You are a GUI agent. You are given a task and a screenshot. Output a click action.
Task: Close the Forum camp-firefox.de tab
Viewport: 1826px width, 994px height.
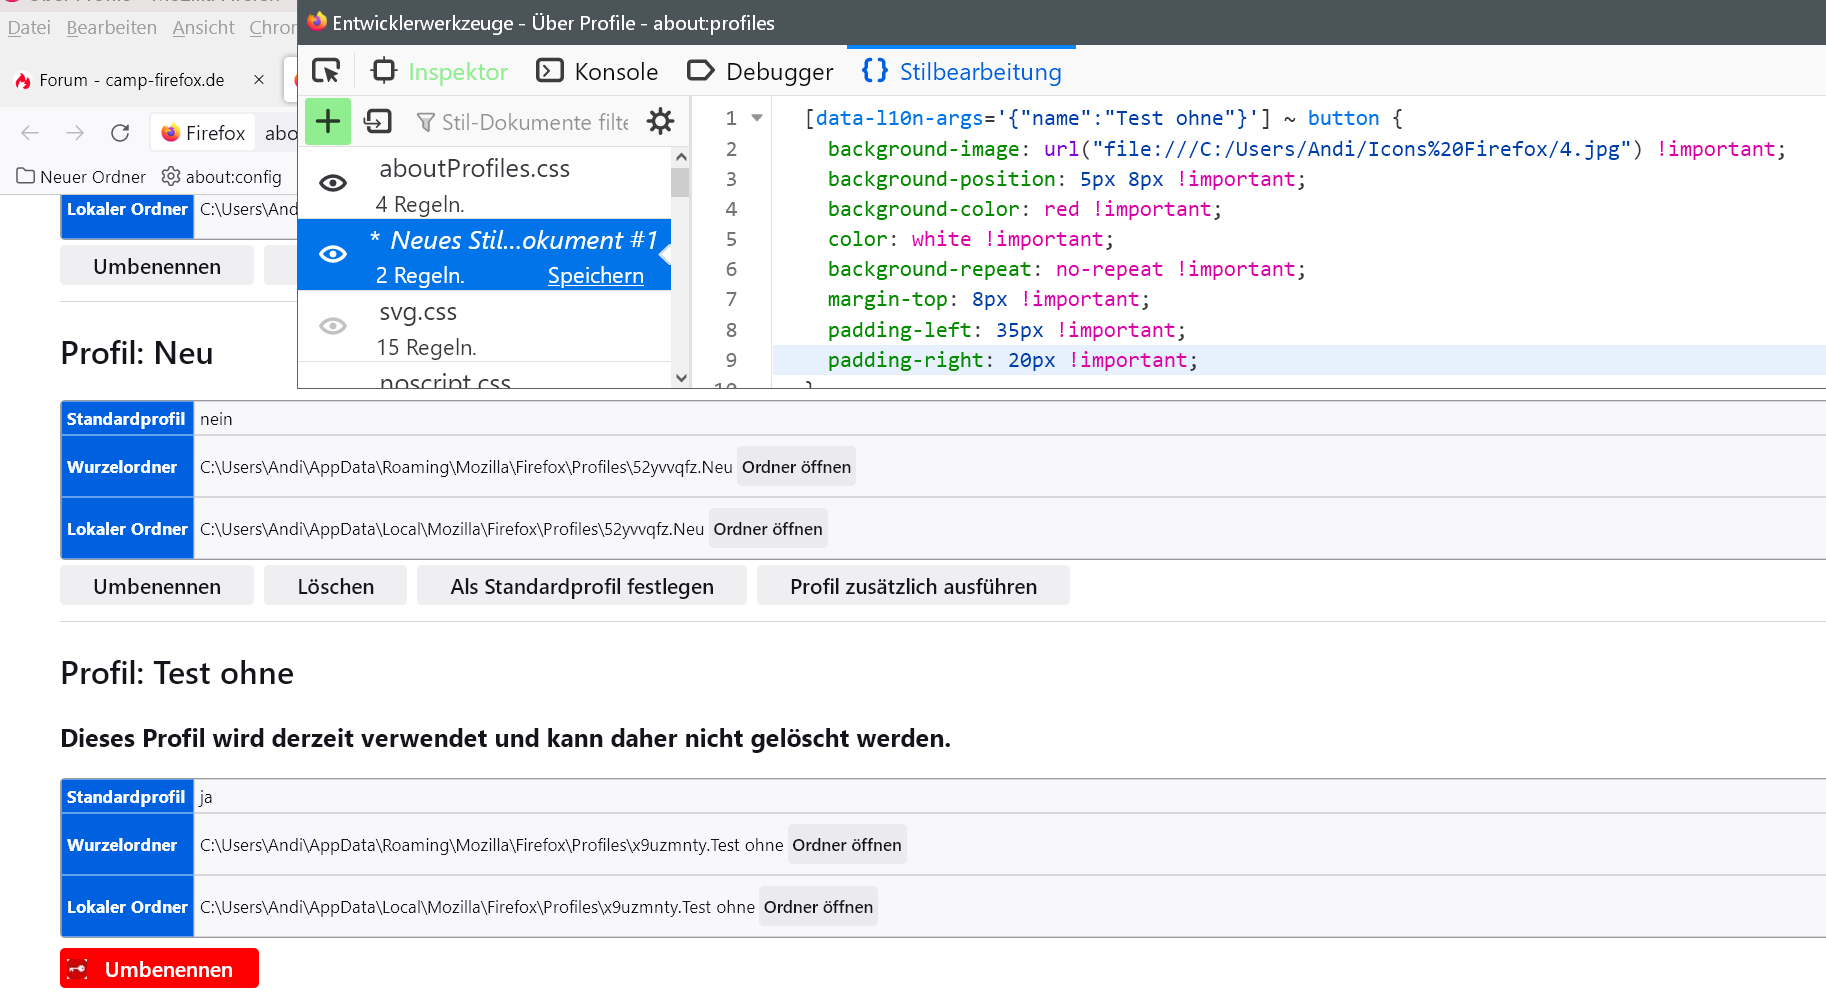[259, 80]
